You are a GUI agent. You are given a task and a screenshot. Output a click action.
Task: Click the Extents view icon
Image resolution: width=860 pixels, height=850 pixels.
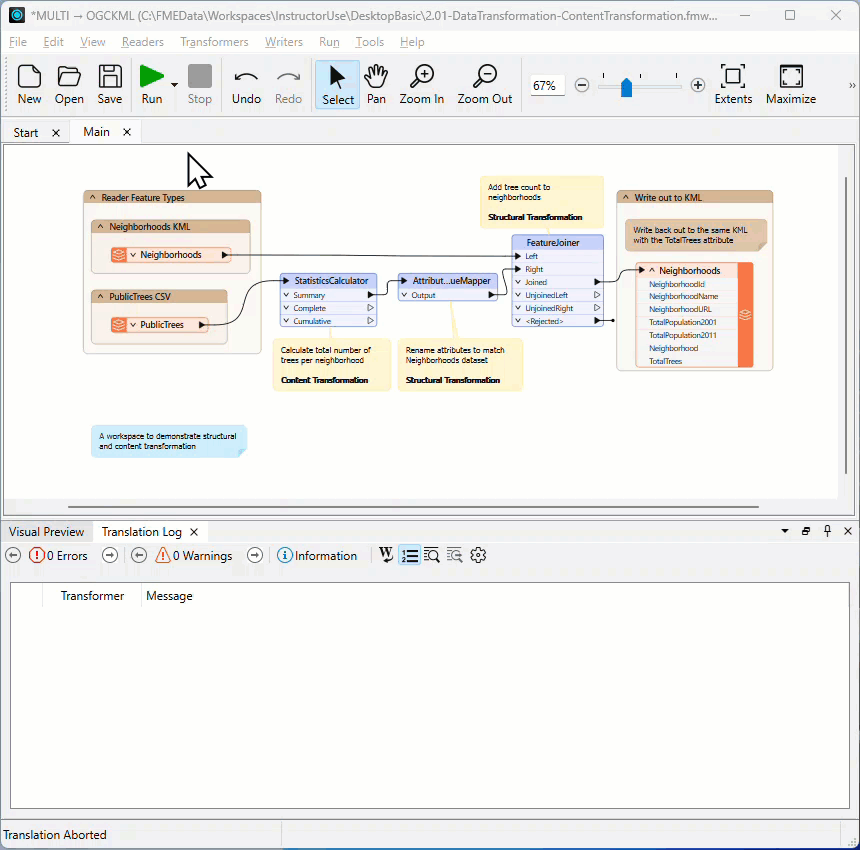733,84
